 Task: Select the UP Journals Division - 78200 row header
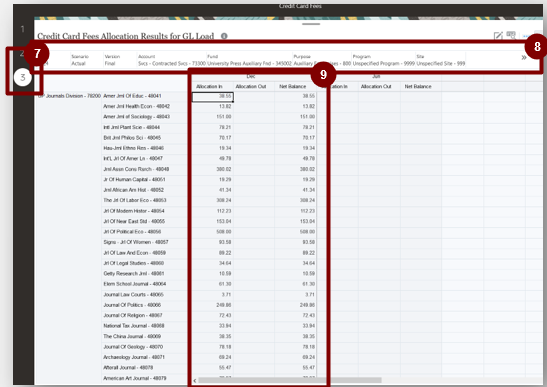coord(69,96)
